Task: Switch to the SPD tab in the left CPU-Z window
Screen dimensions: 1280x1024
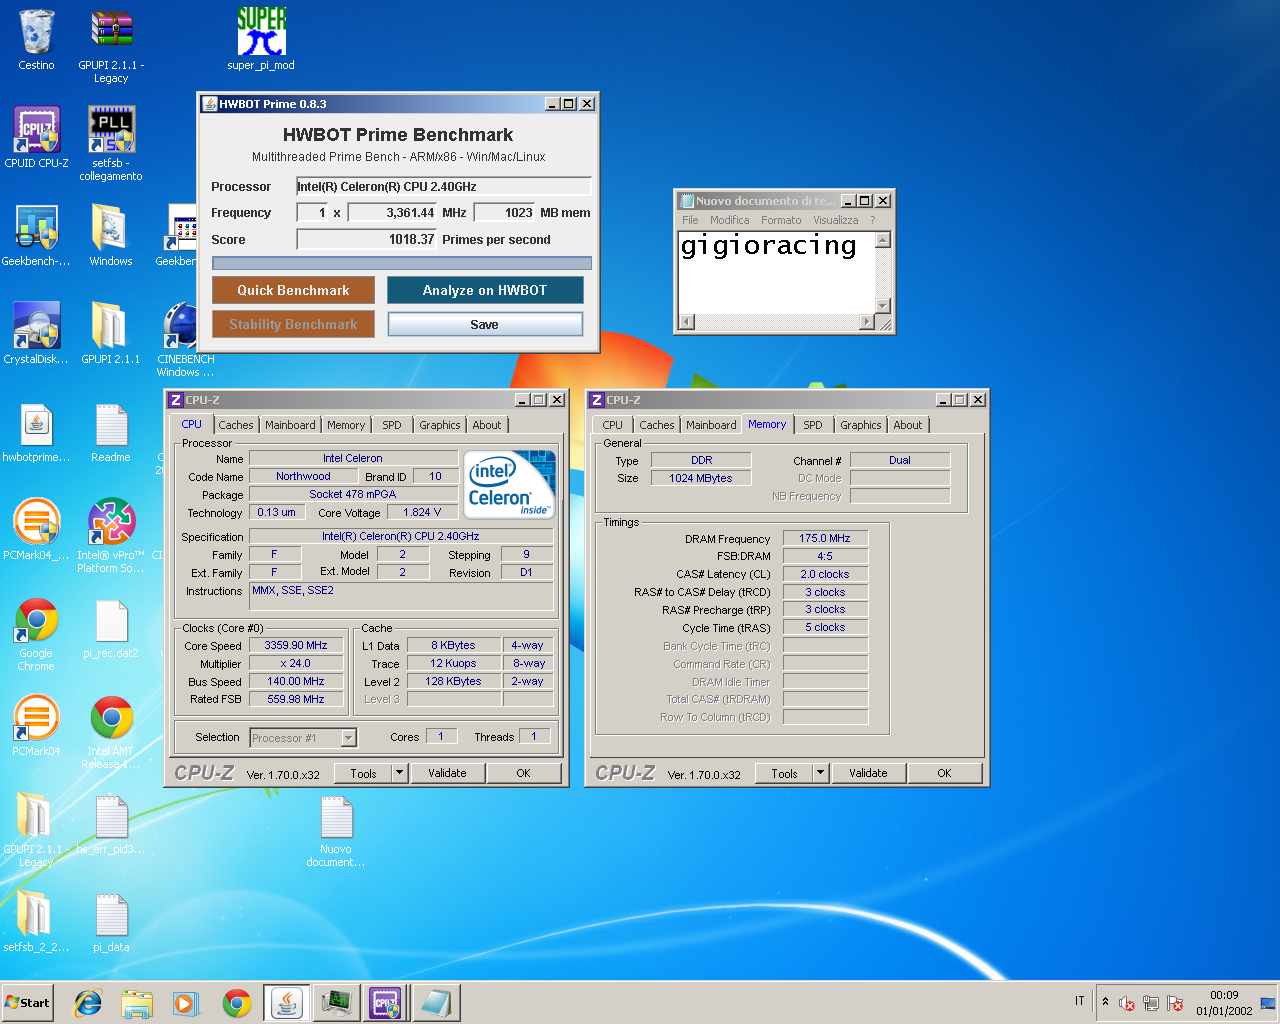Action: [392, 425]
